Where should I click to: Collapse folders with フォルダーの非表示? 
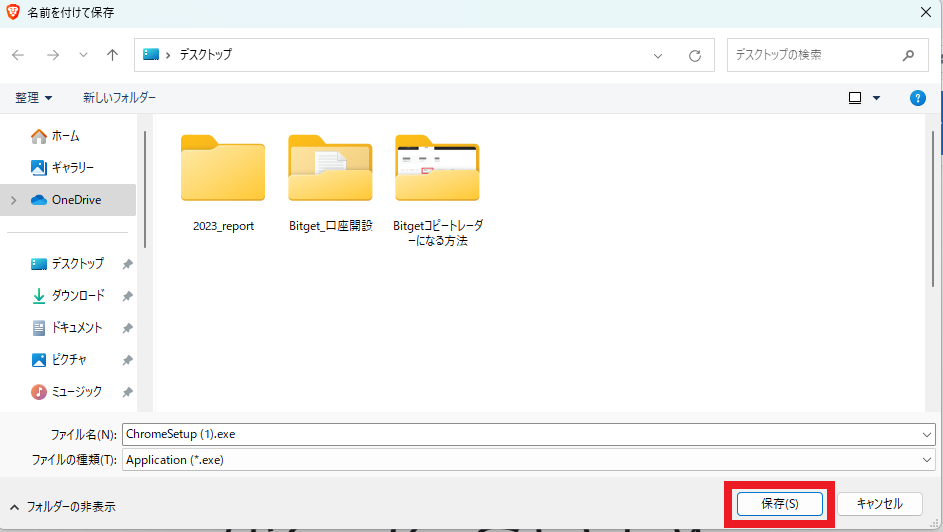[62, 507]
